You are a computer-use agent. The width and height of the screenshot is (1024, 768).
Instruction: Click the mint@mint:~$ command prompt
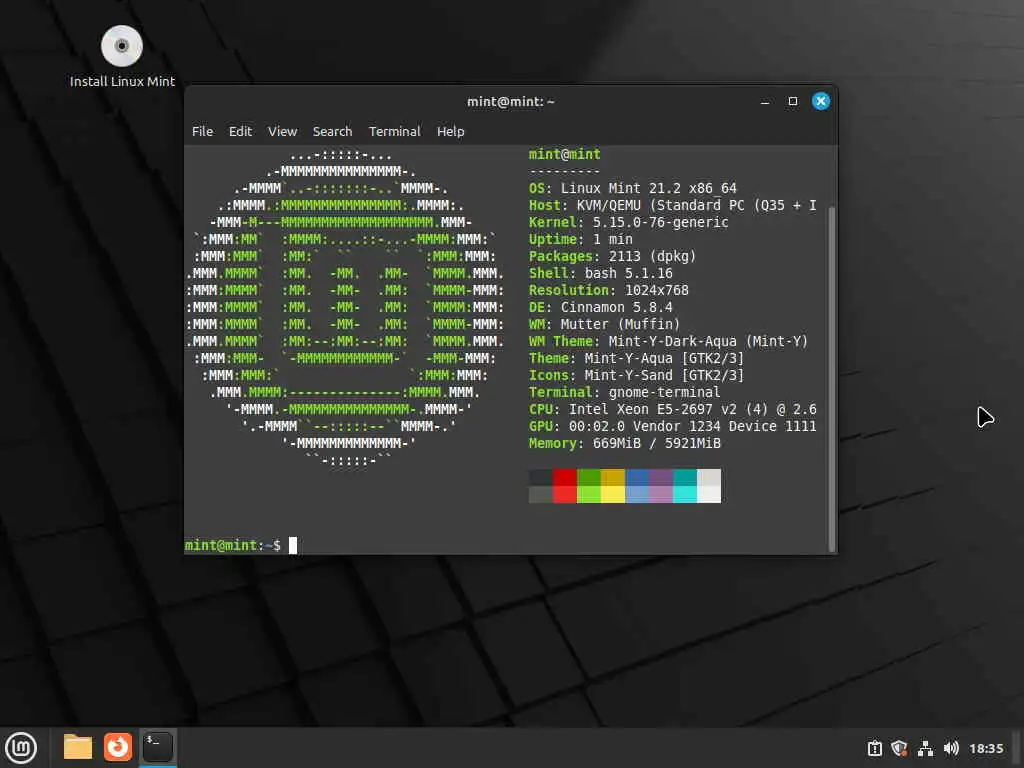pyautogui.click(x=232, y=545)
